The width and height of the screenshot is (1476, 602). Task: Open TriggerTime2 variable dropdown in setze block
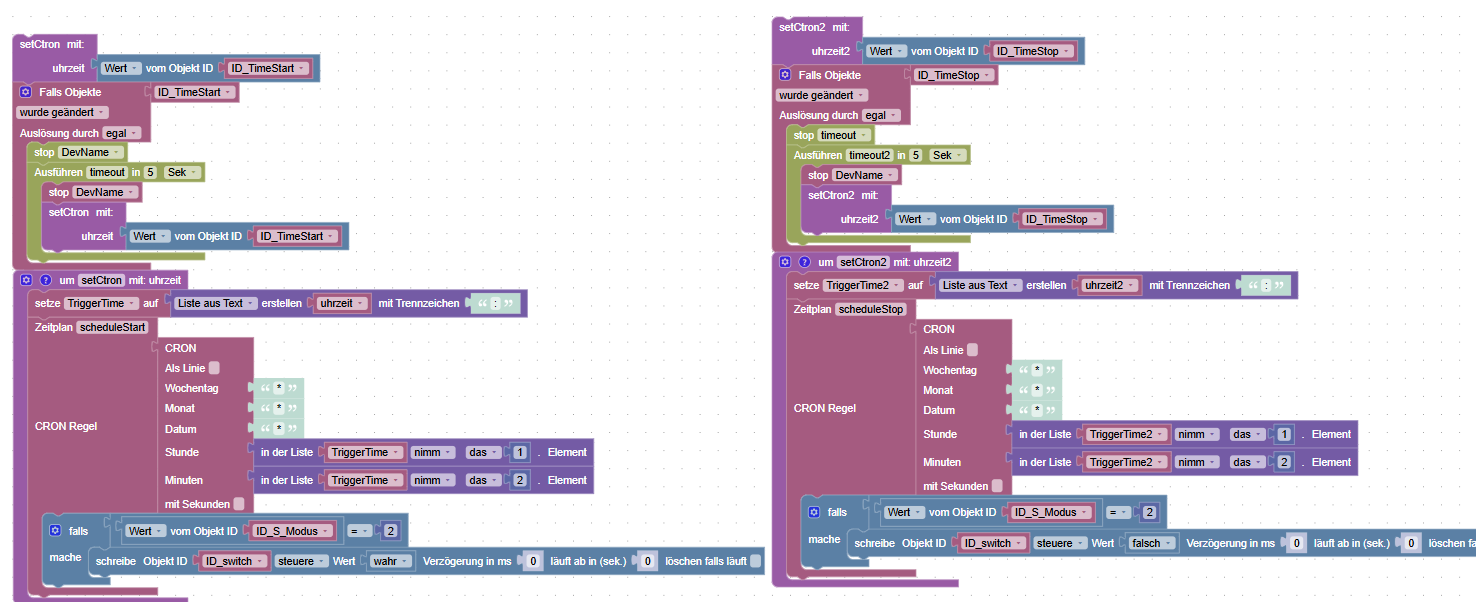click(x=862, y=285)
